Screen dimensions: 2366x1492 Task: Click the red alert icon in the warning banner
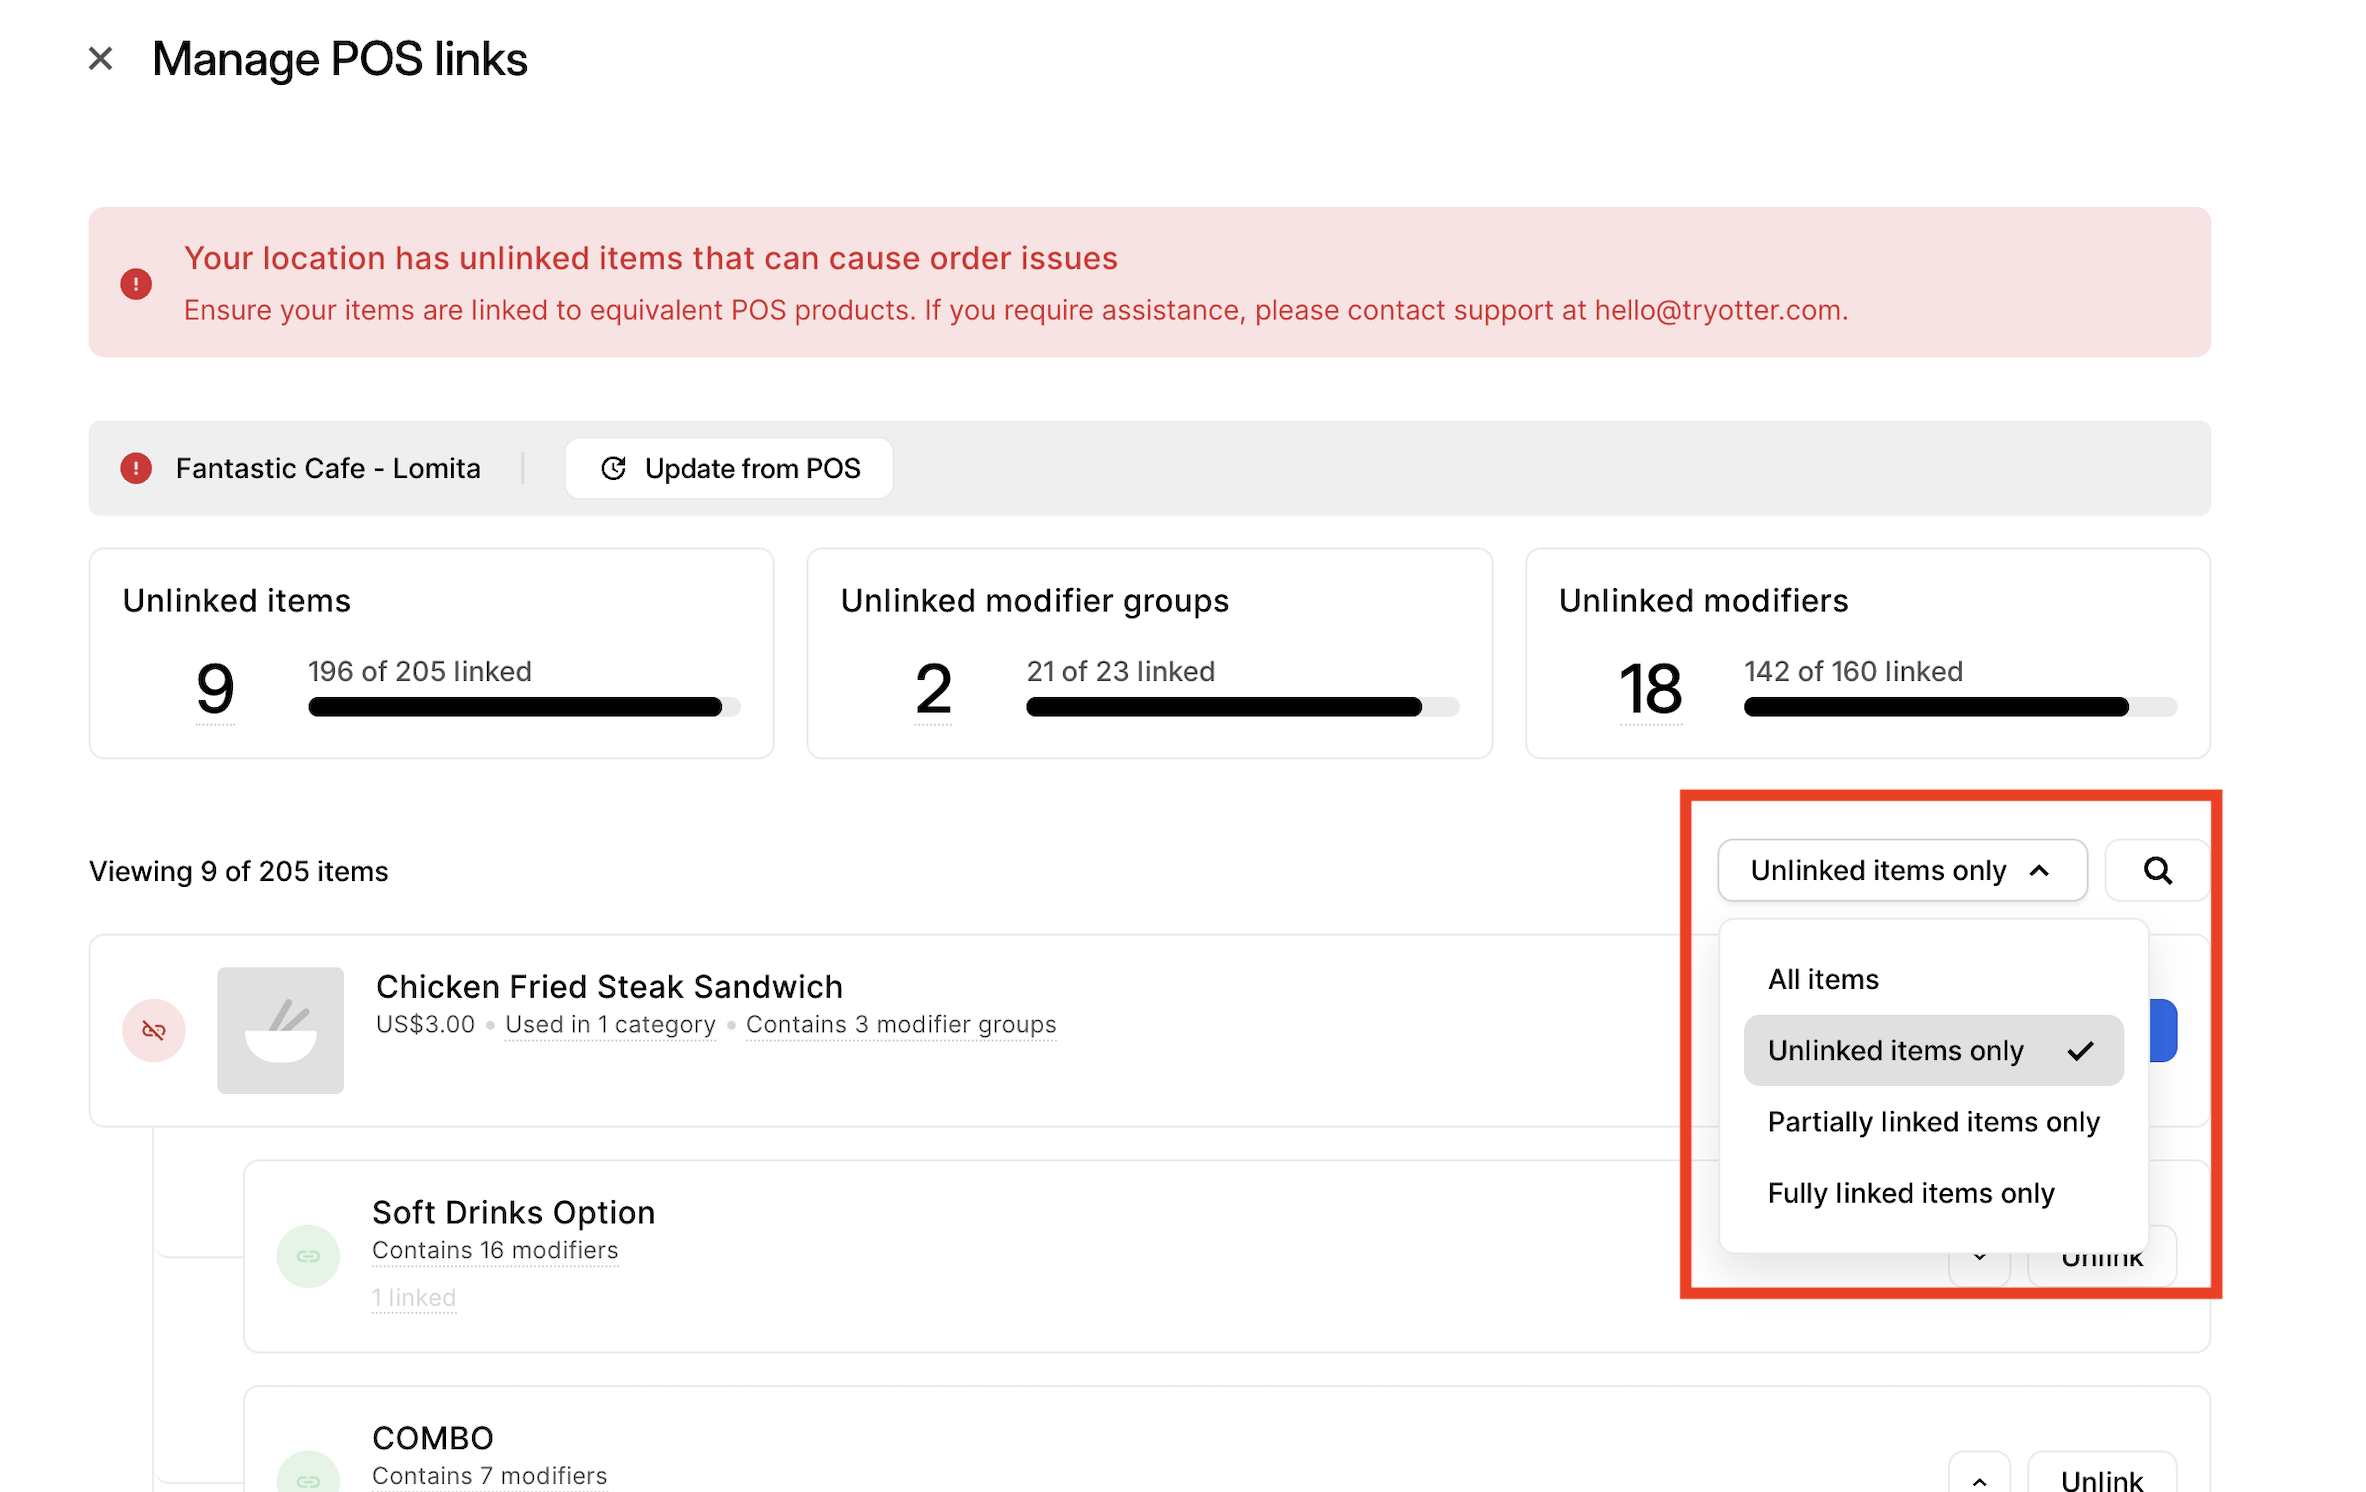(136, 284)
